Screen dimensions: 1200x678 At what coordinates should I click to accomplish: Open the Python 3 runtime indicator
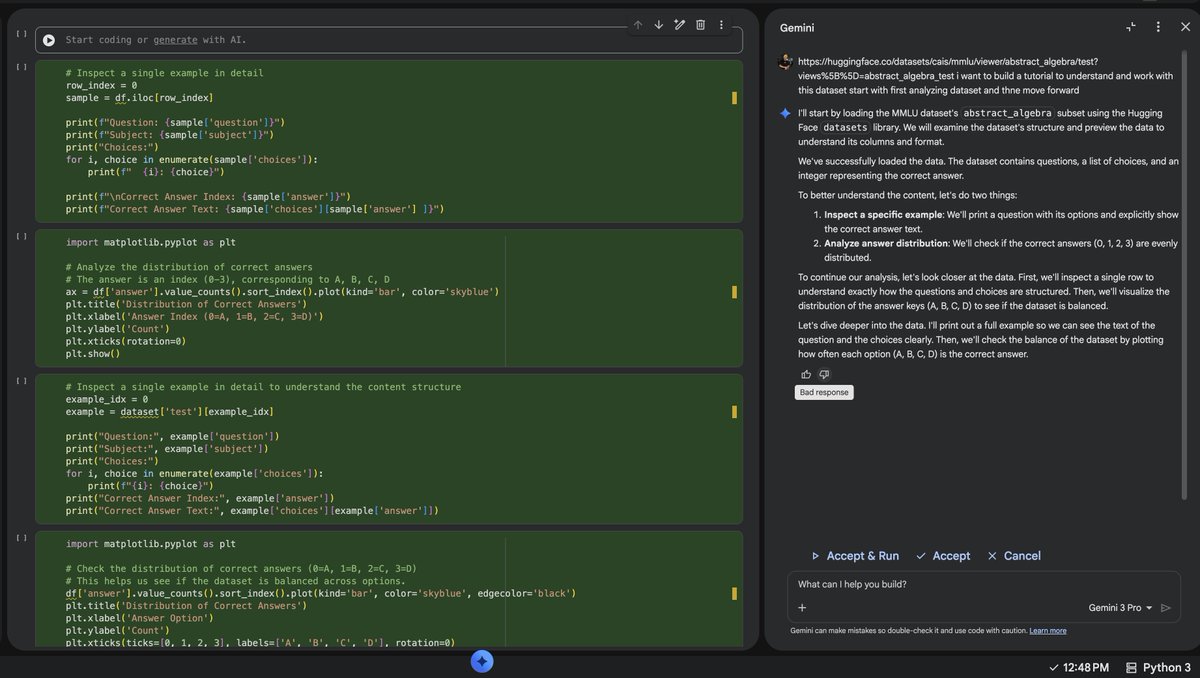tap(1158, 667)
